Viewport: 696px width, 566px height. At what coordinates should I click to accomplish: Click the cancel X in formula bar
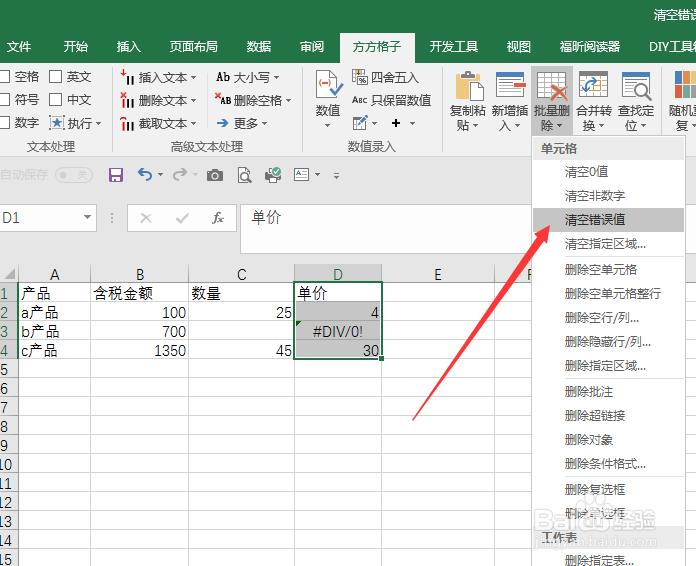[146, 218]
